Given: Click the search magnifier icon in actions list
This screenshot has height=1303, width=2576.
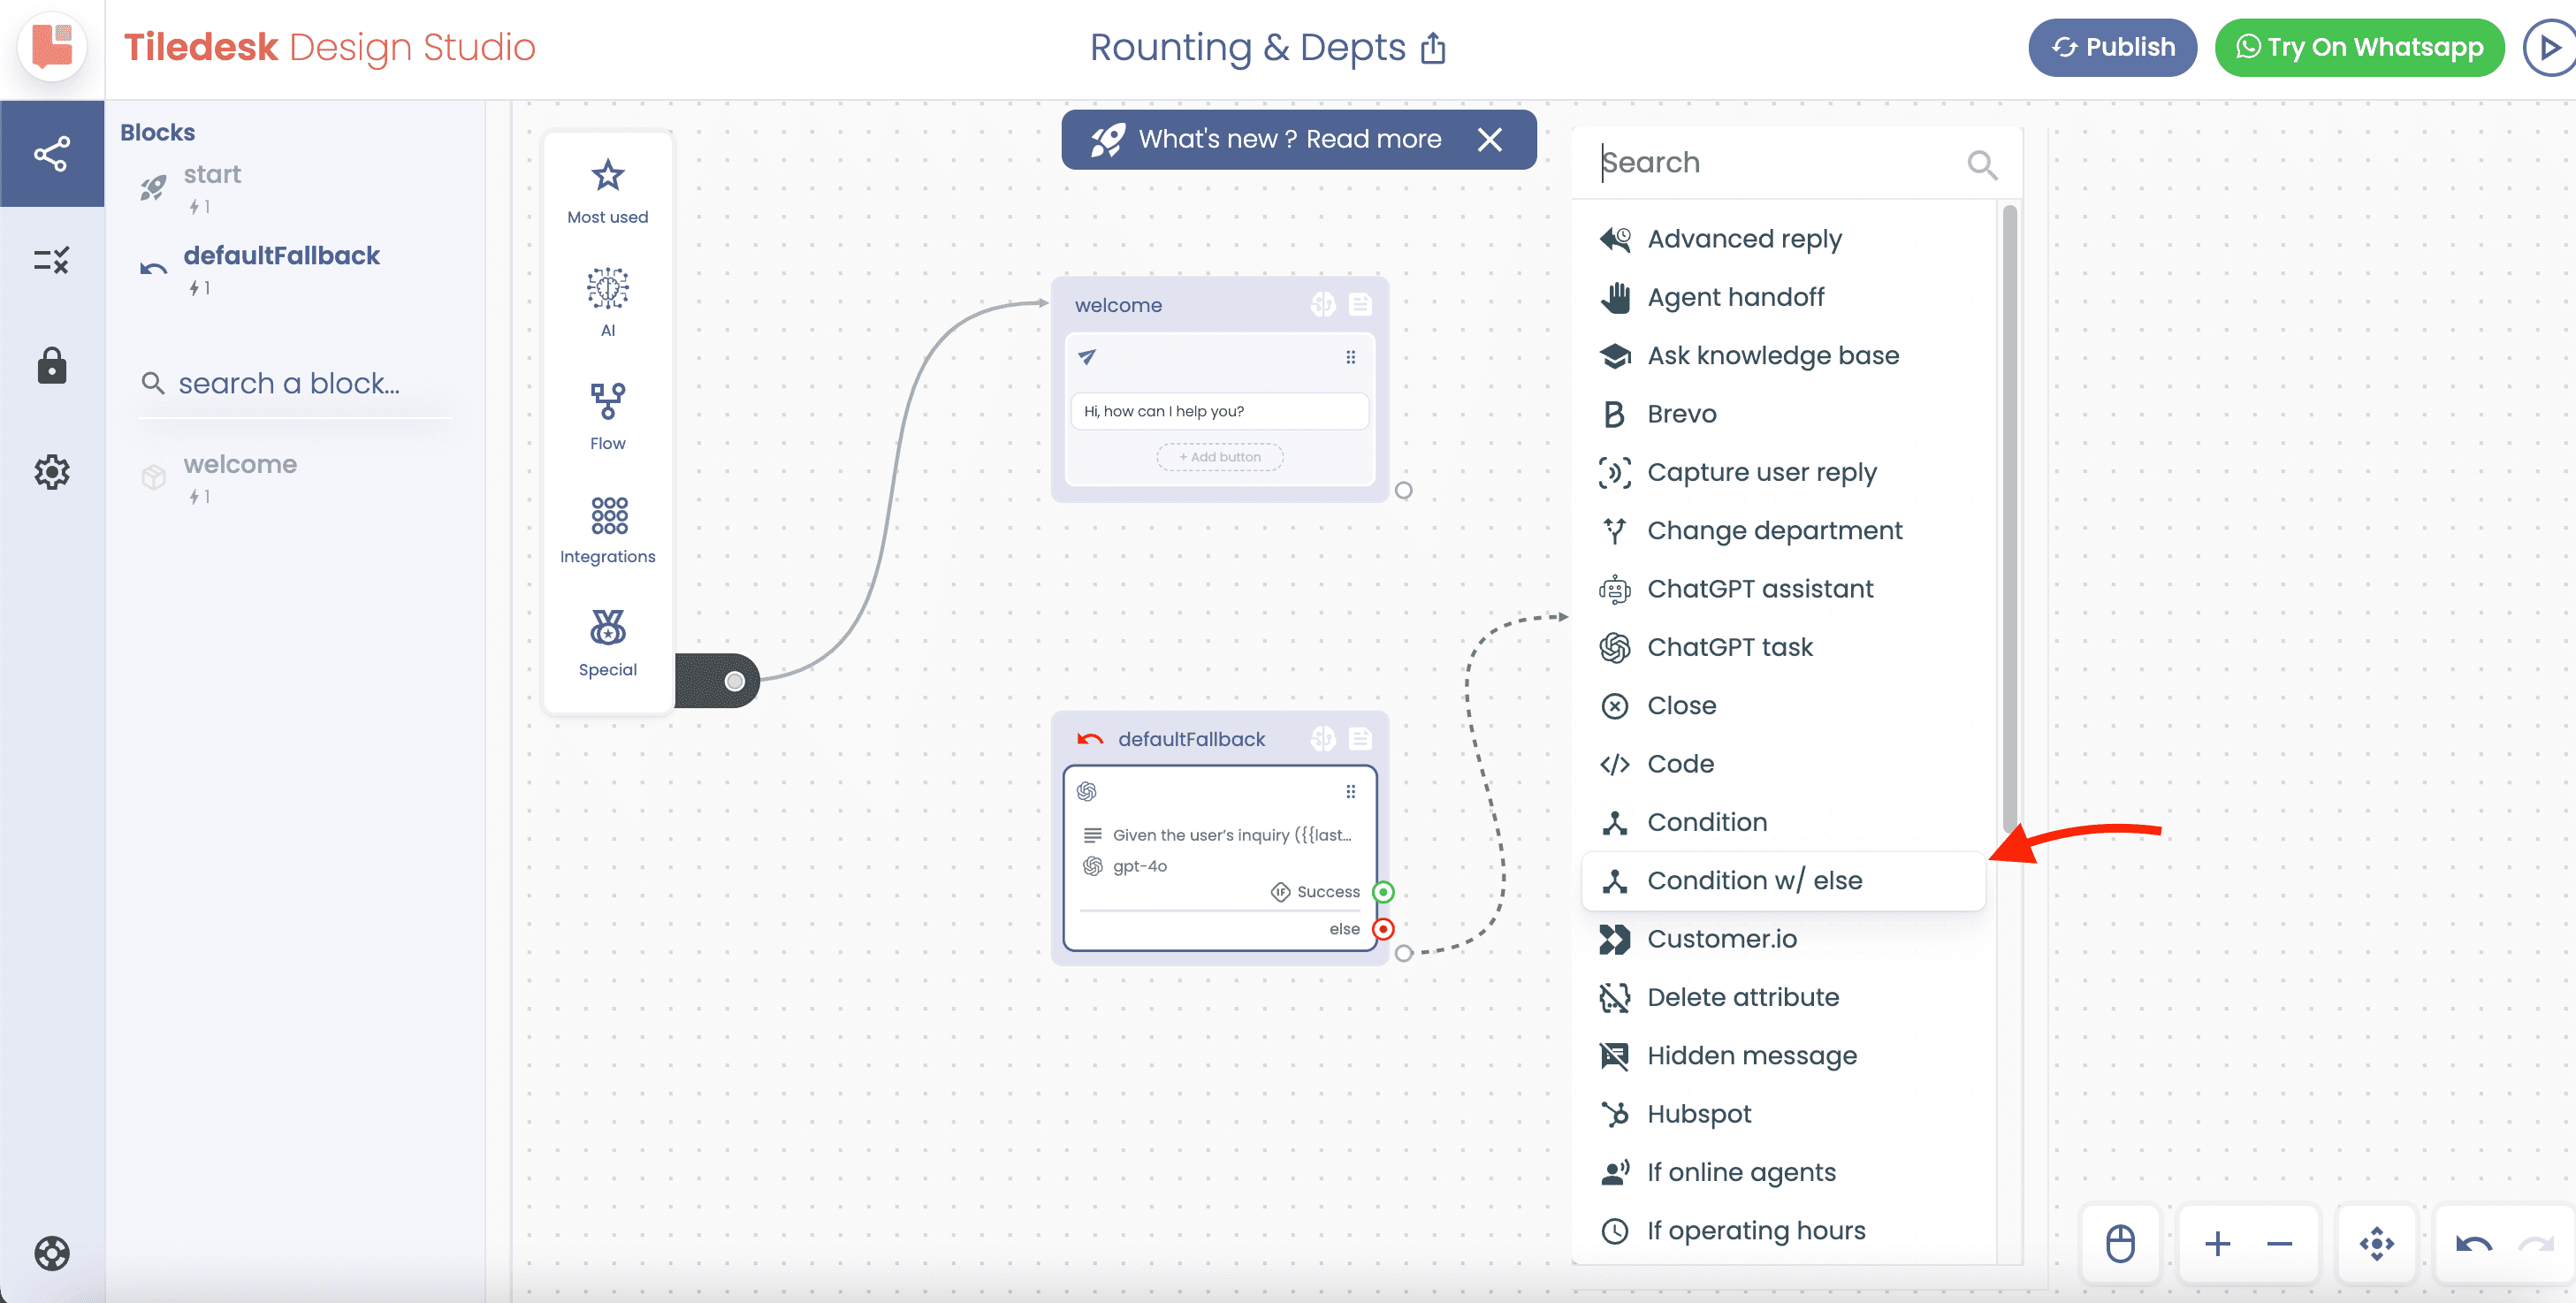Looking at the screenshot, I should click(x=1981, y=164).
